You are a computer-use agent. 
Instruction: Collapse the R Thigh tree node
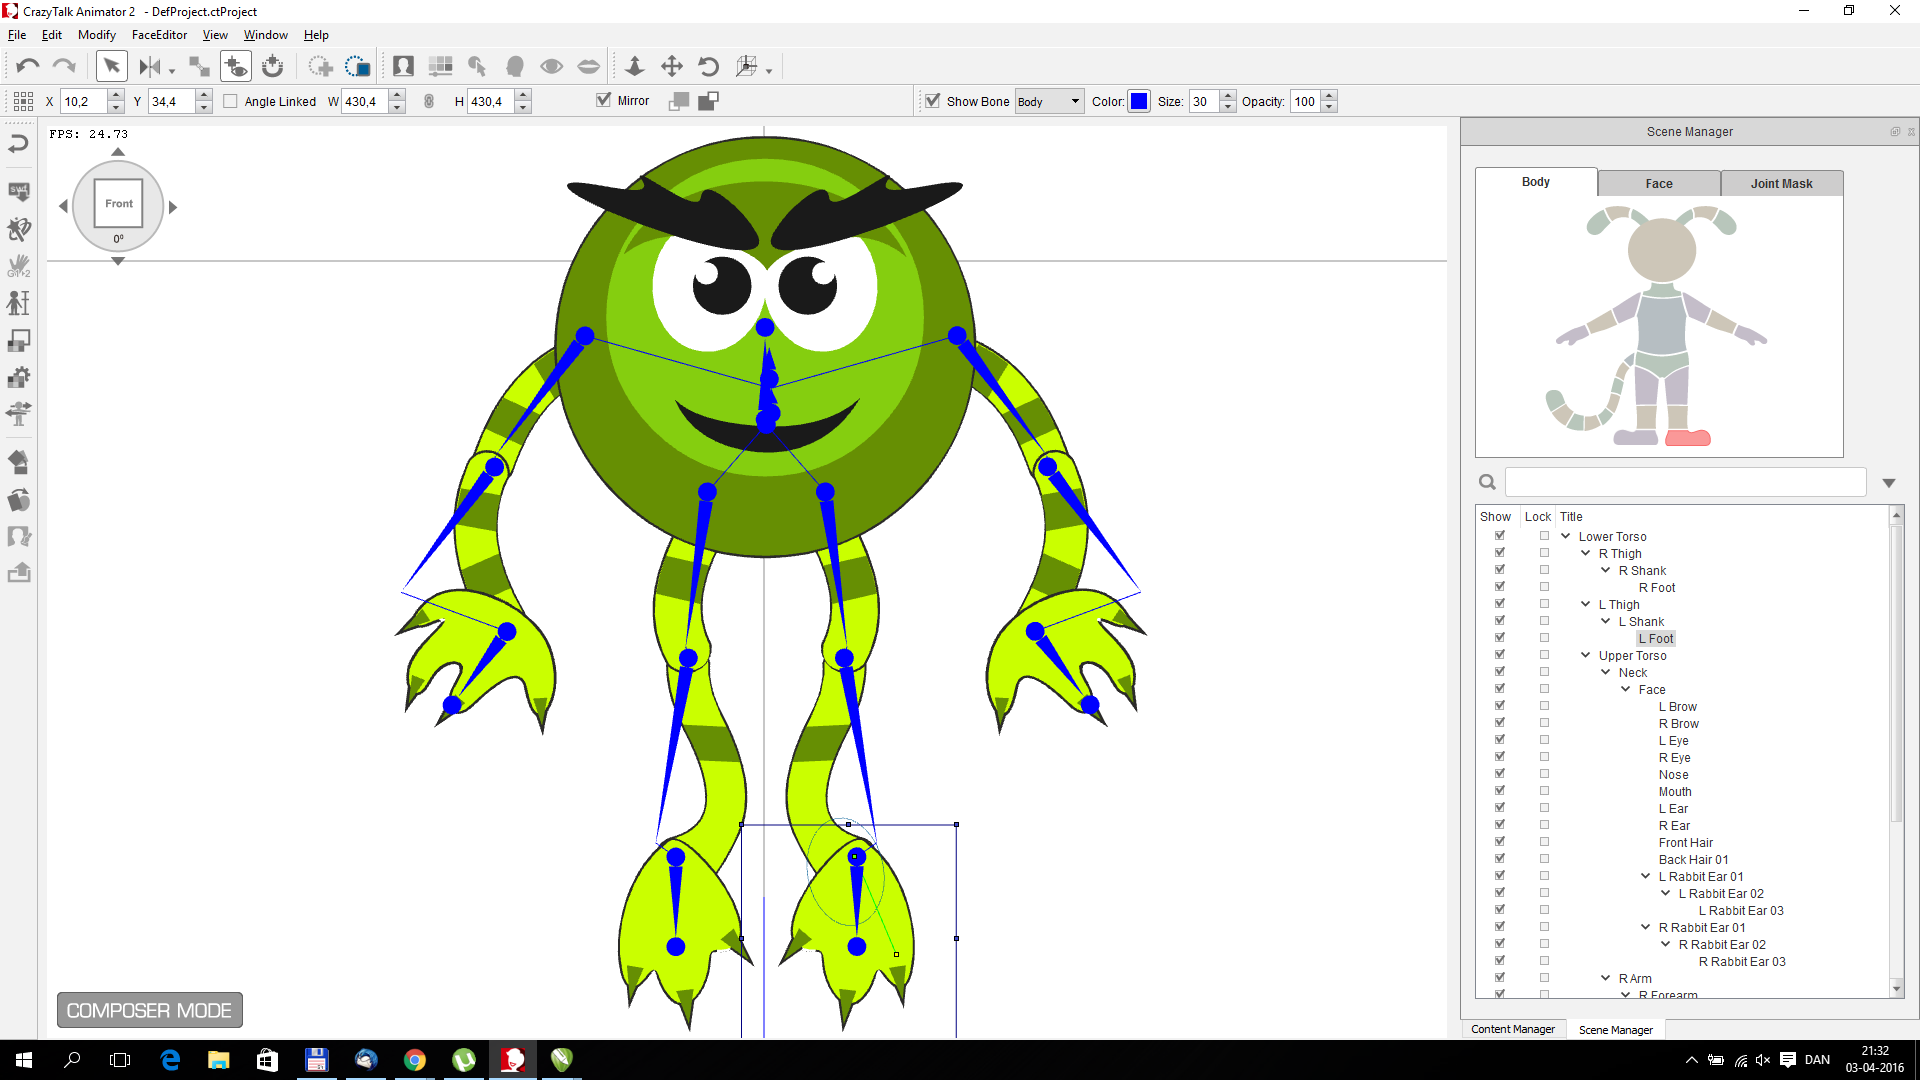pos(1585,553)
